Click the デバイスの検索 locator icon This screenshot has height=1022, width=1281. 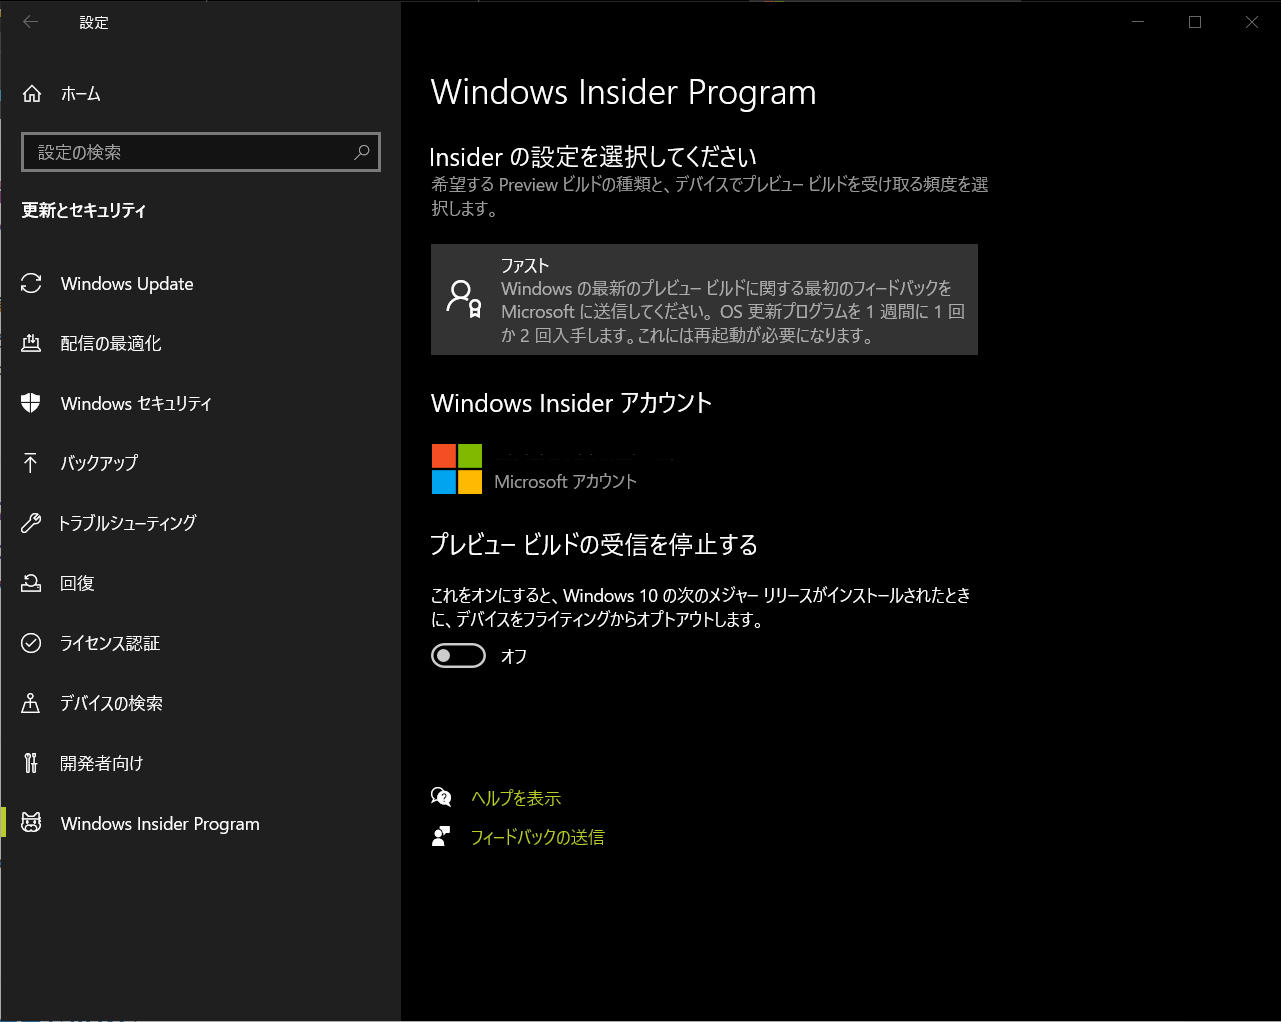pos(31,703)
